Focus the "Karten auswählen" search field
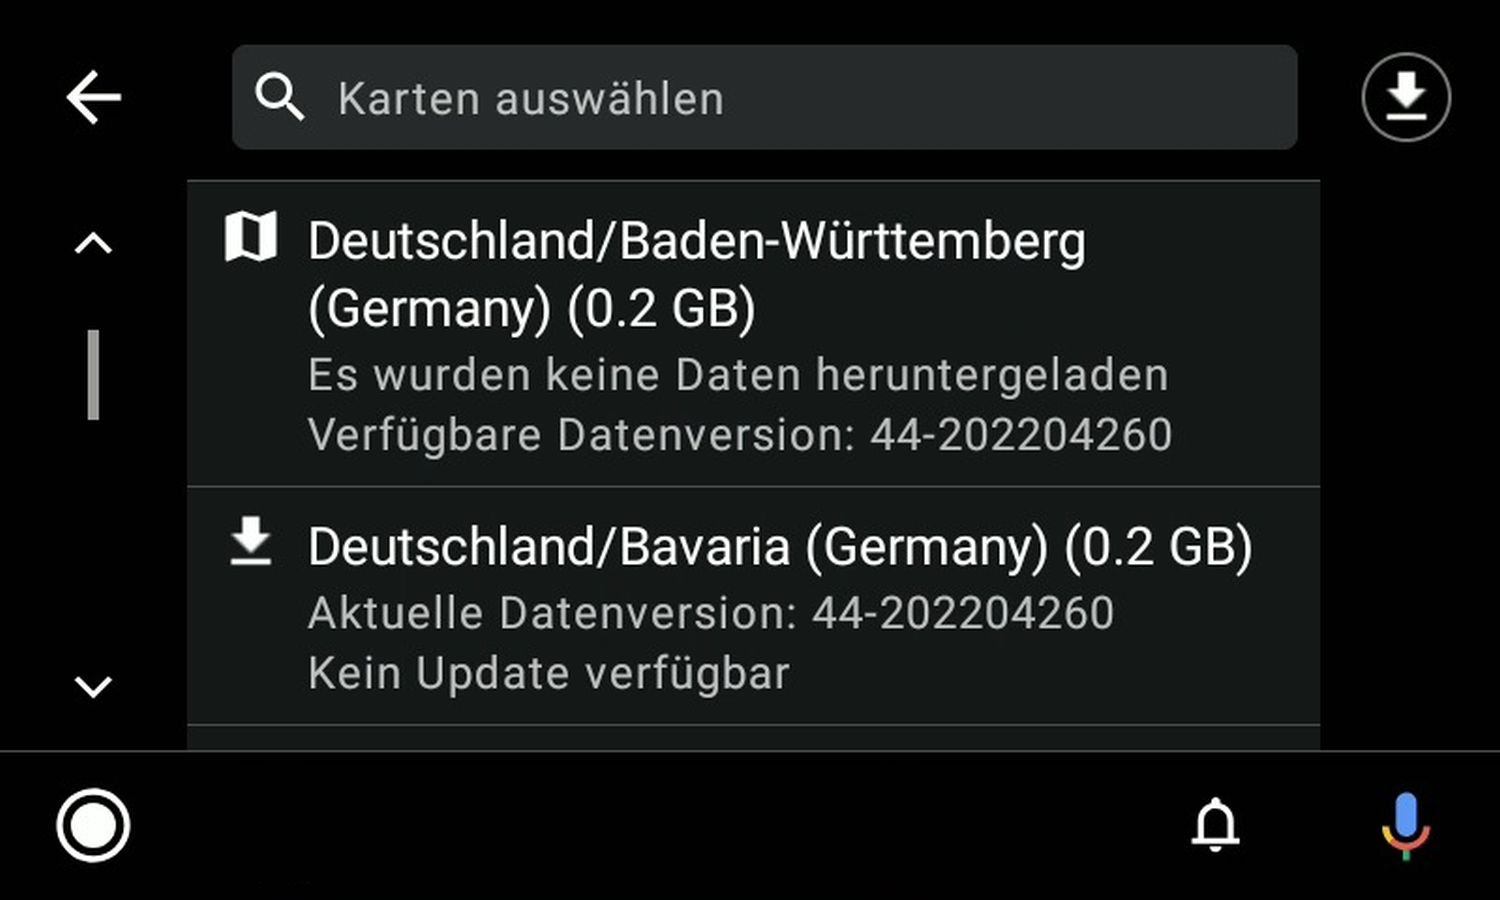 pyautogui.click(x=764, y=97)
